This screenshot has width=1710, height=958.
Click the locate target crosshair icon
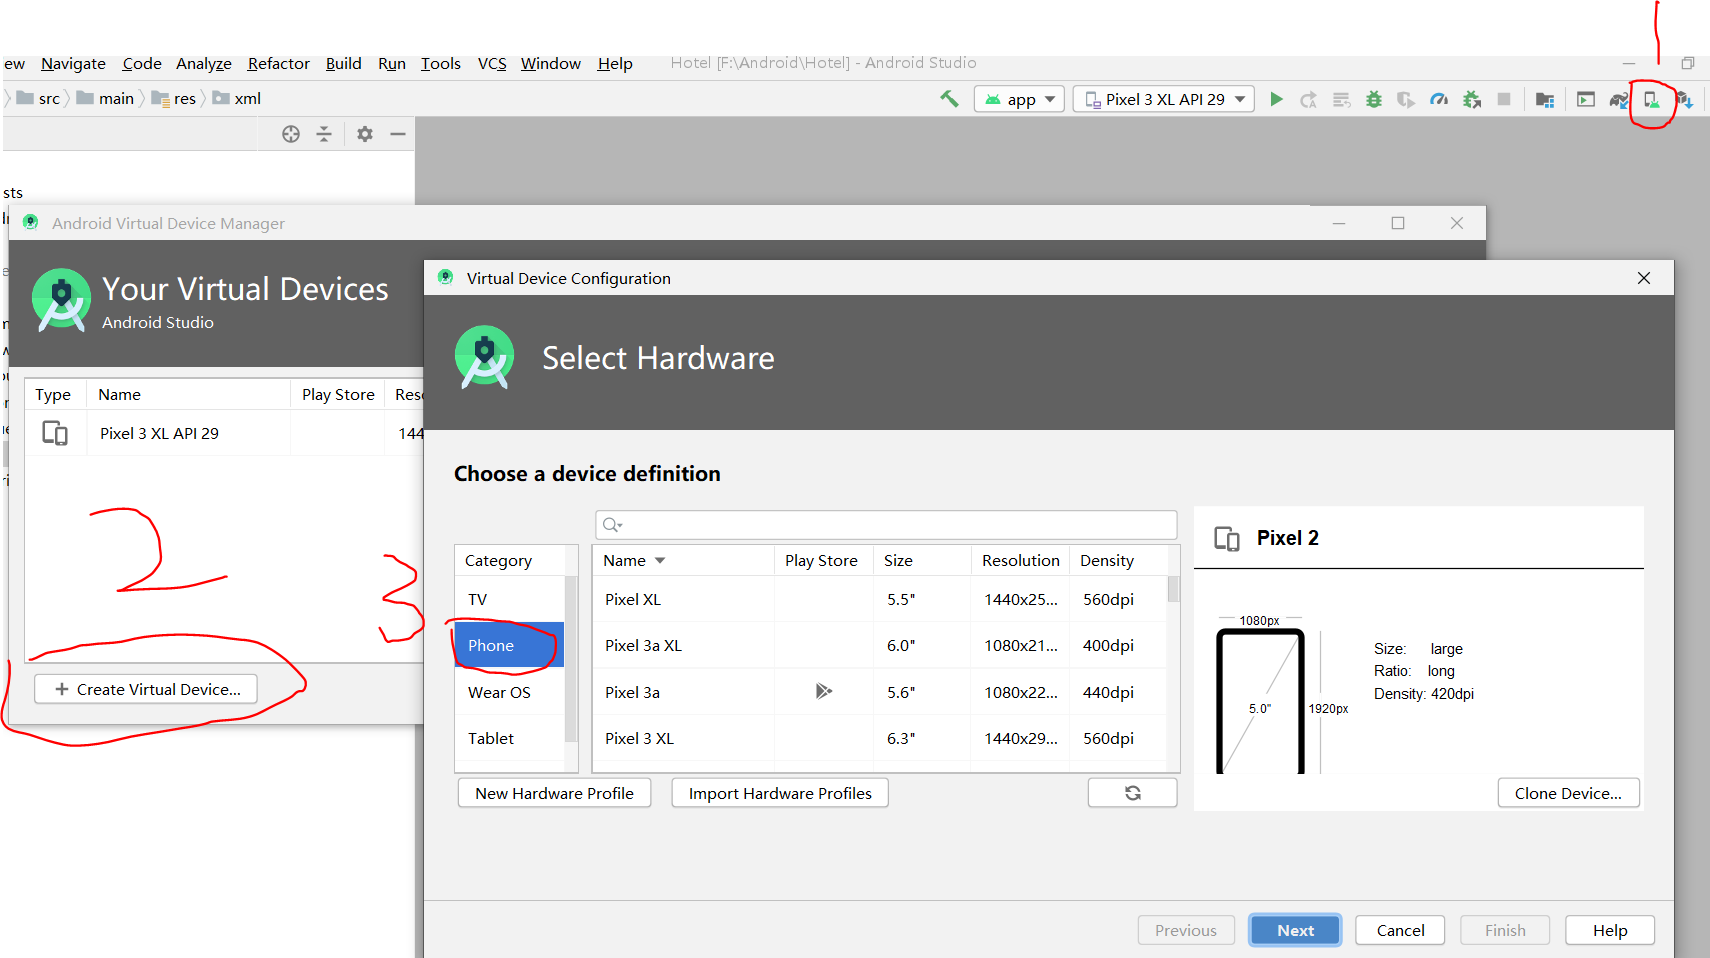(291, 134)
